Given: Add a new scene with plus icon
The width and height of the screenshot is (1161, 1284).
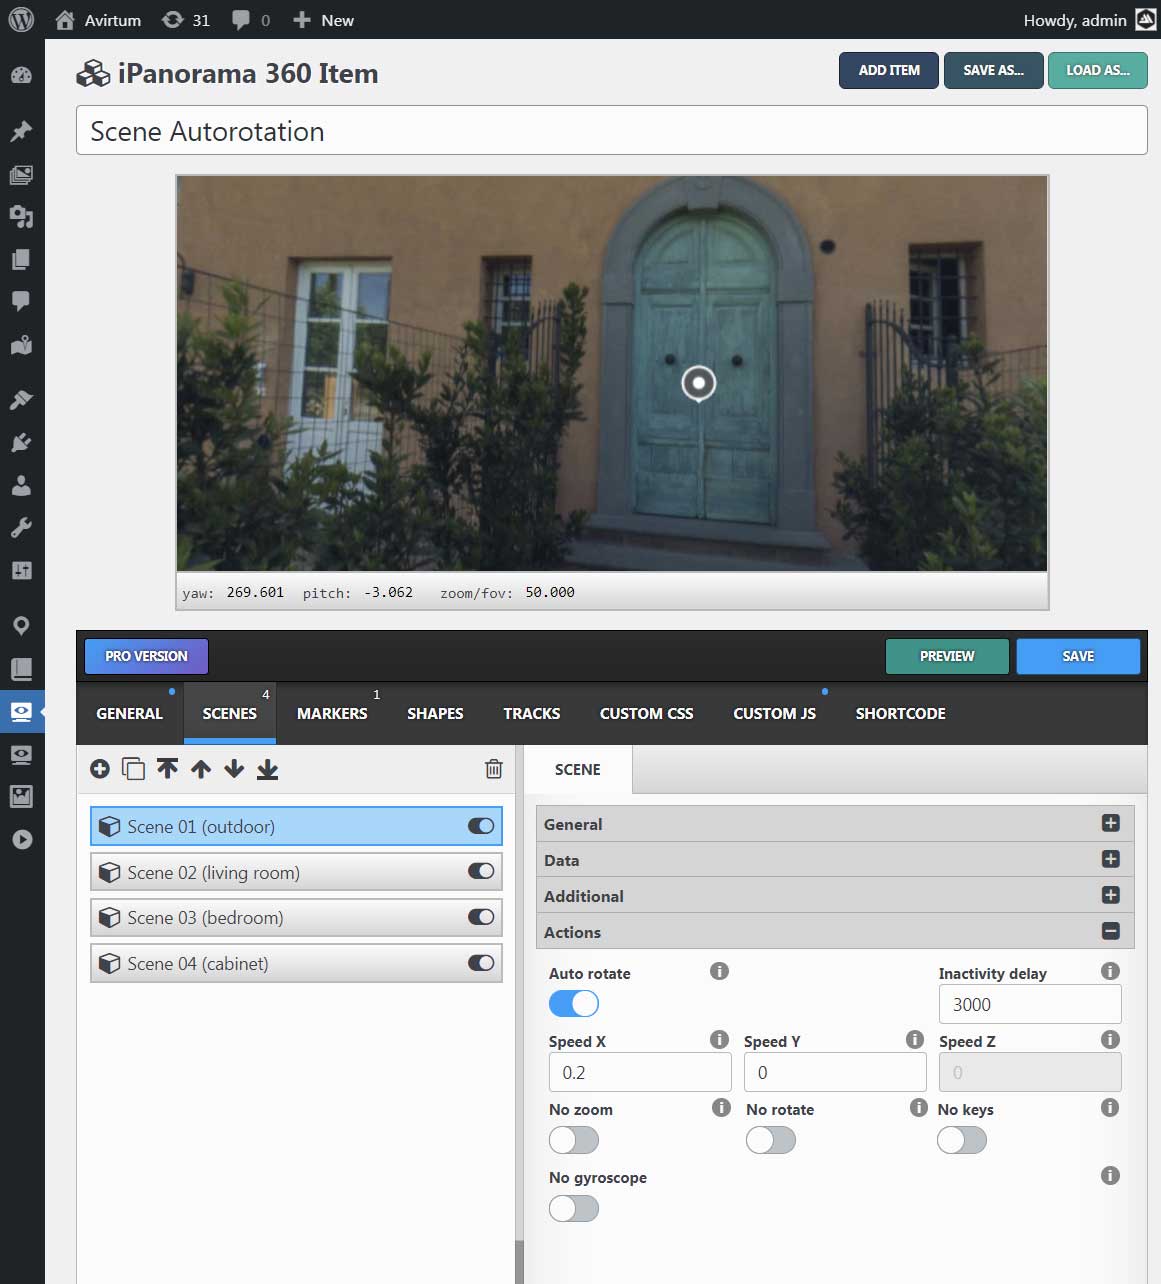Looking at the screenshot, I should point(100,769).
